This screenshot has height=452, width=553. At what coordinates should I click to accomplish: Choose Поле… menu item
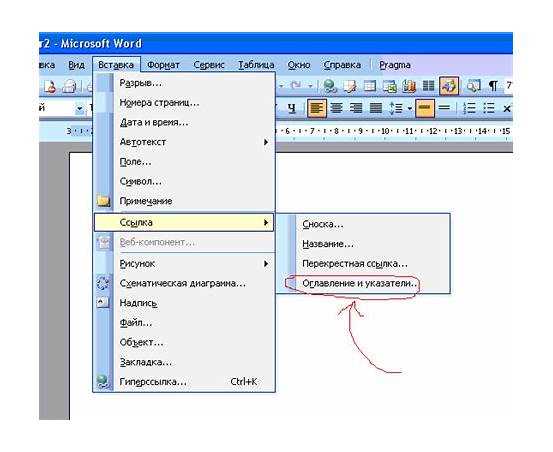coord(184,162)
